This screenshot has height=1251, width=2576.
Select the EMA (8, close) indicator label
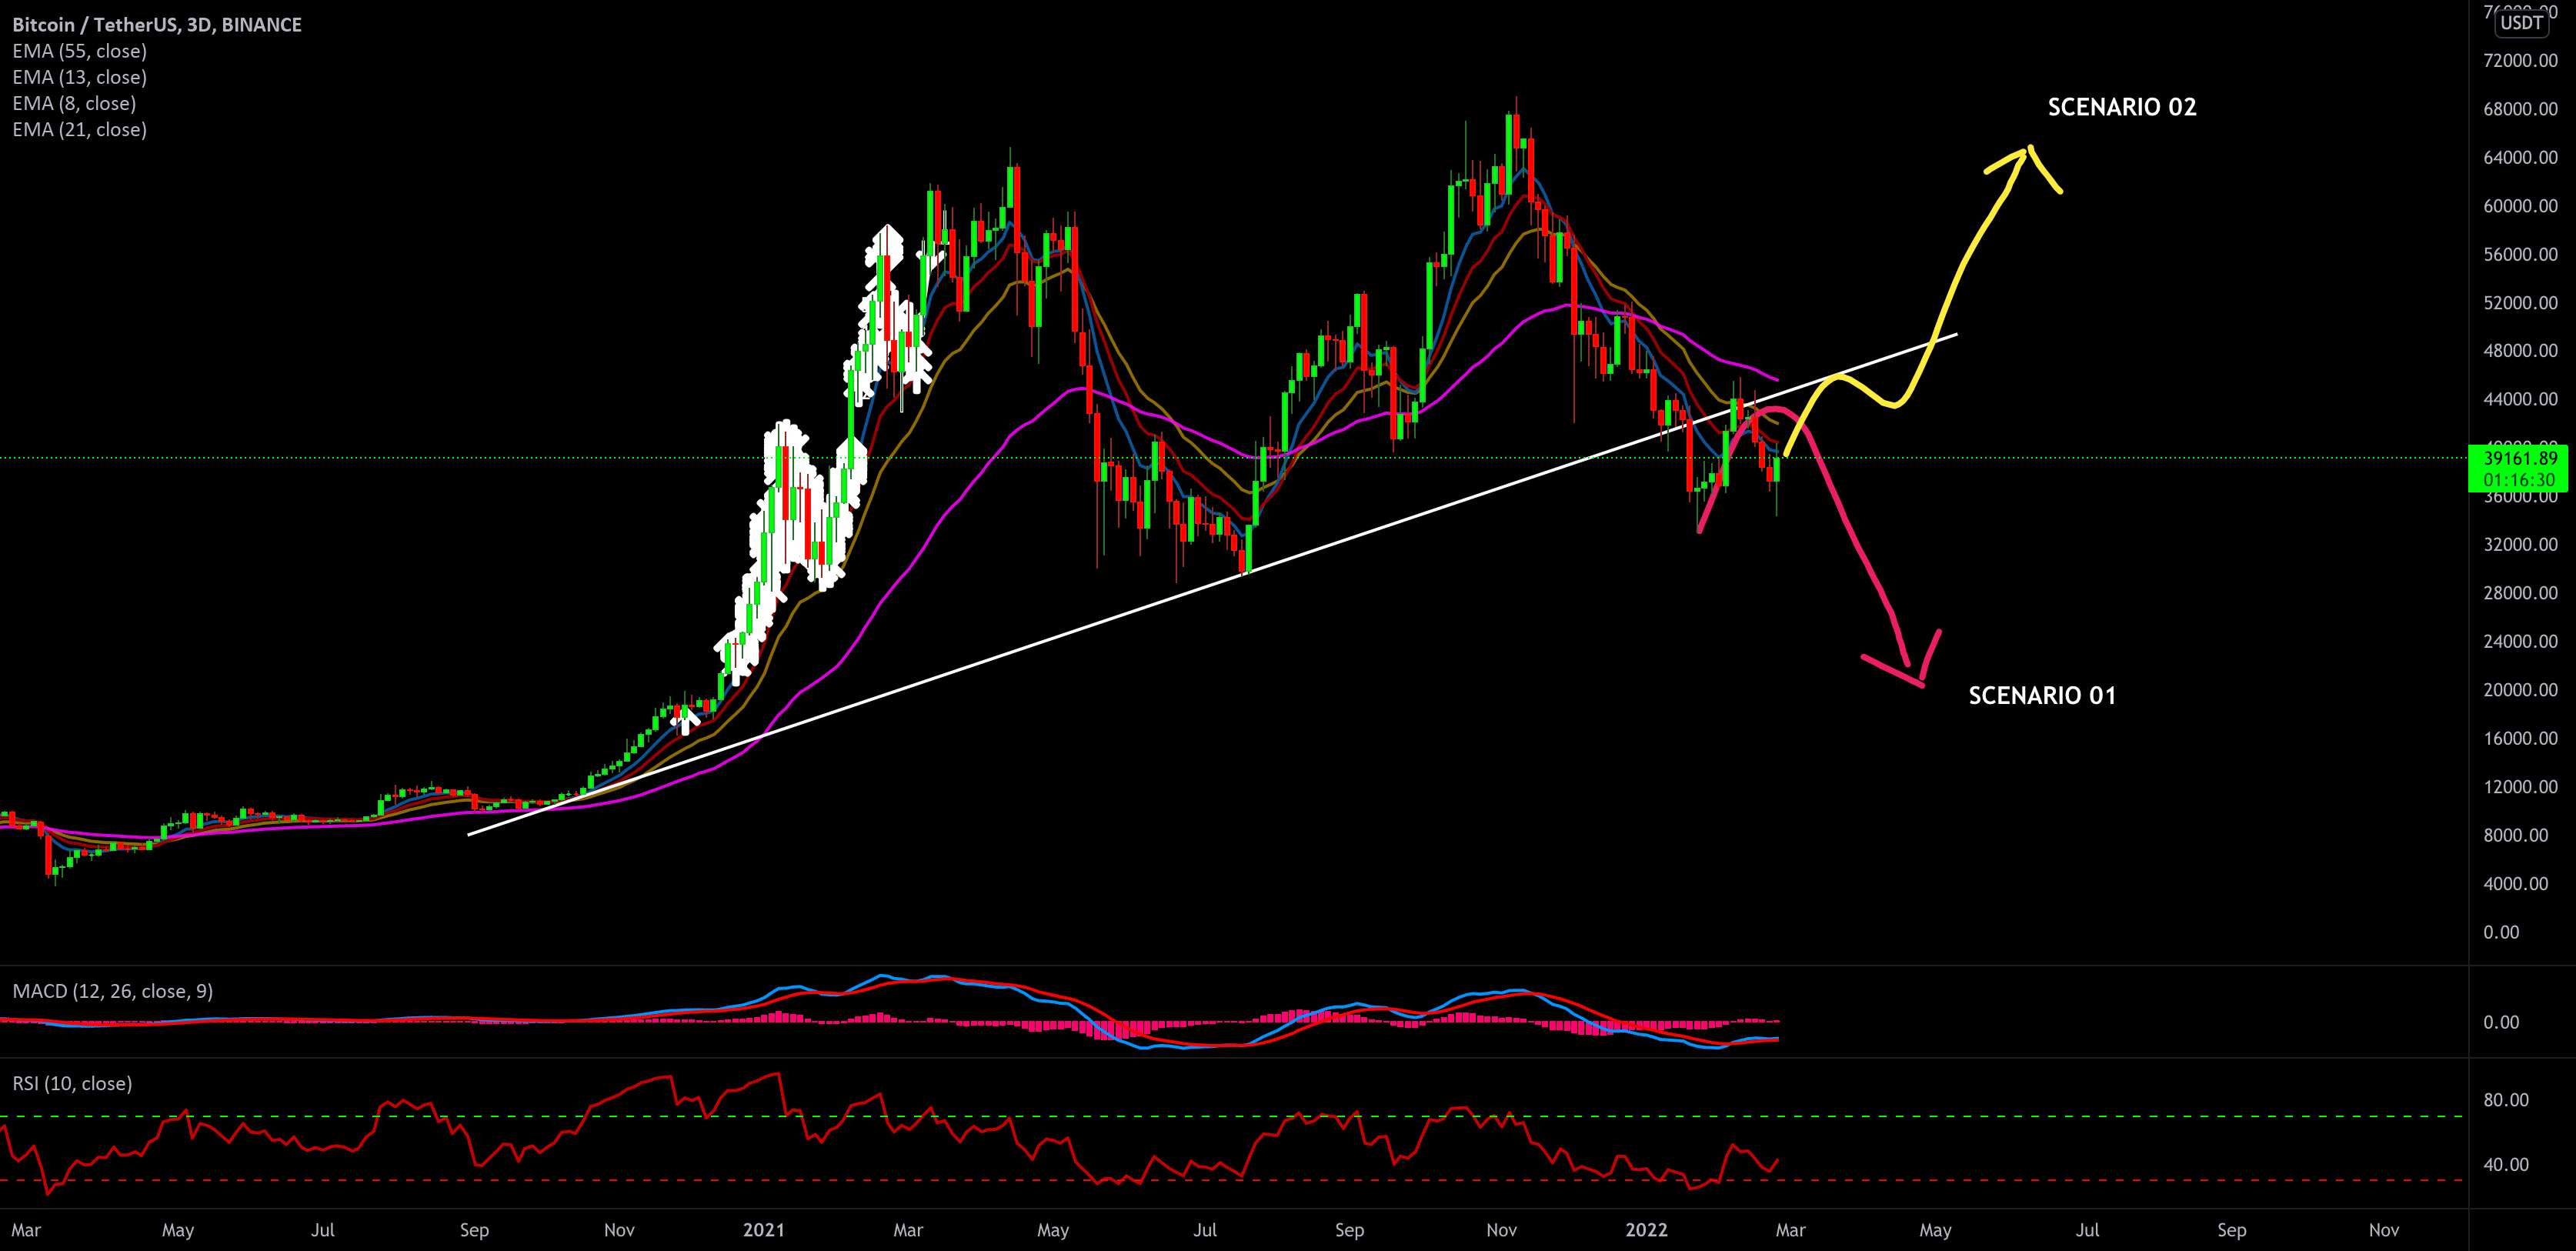[x=74, y=103]
